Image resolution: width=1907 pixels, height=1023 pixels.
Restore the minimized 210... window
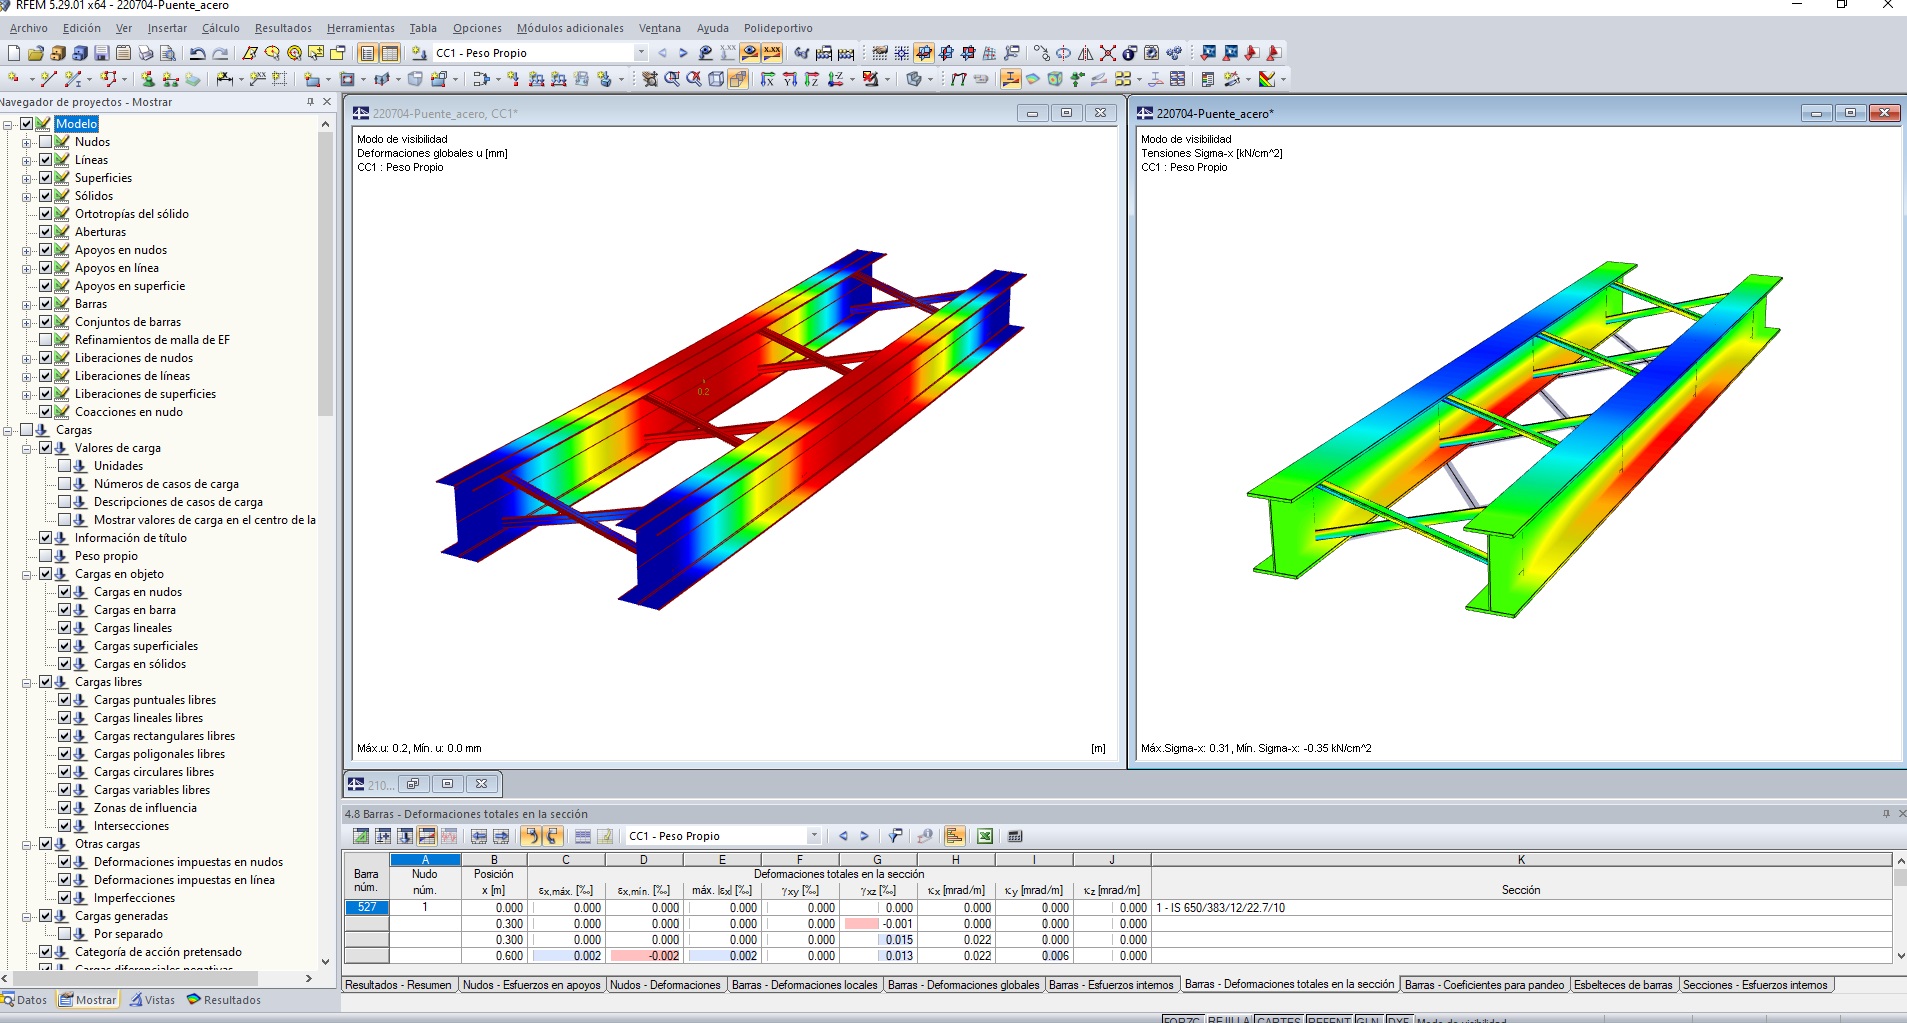tap(413, 784)
